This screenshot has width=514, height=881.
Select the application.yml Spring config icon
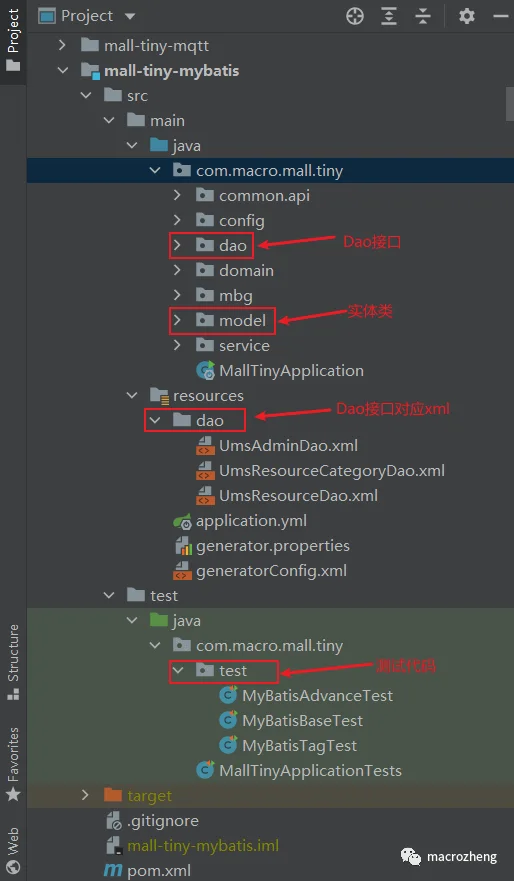point(183,521)
